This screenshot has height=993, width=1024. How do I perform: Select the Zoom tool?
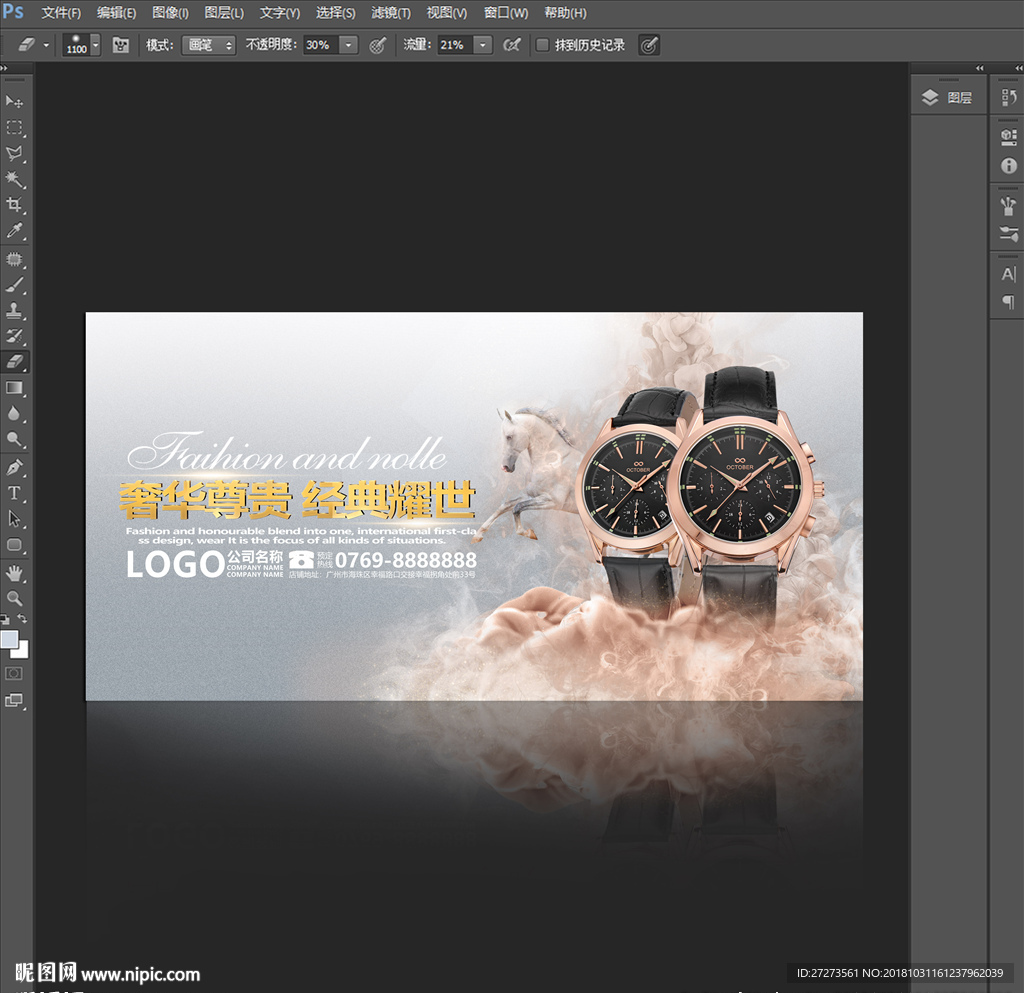click(x=14, y=598)
